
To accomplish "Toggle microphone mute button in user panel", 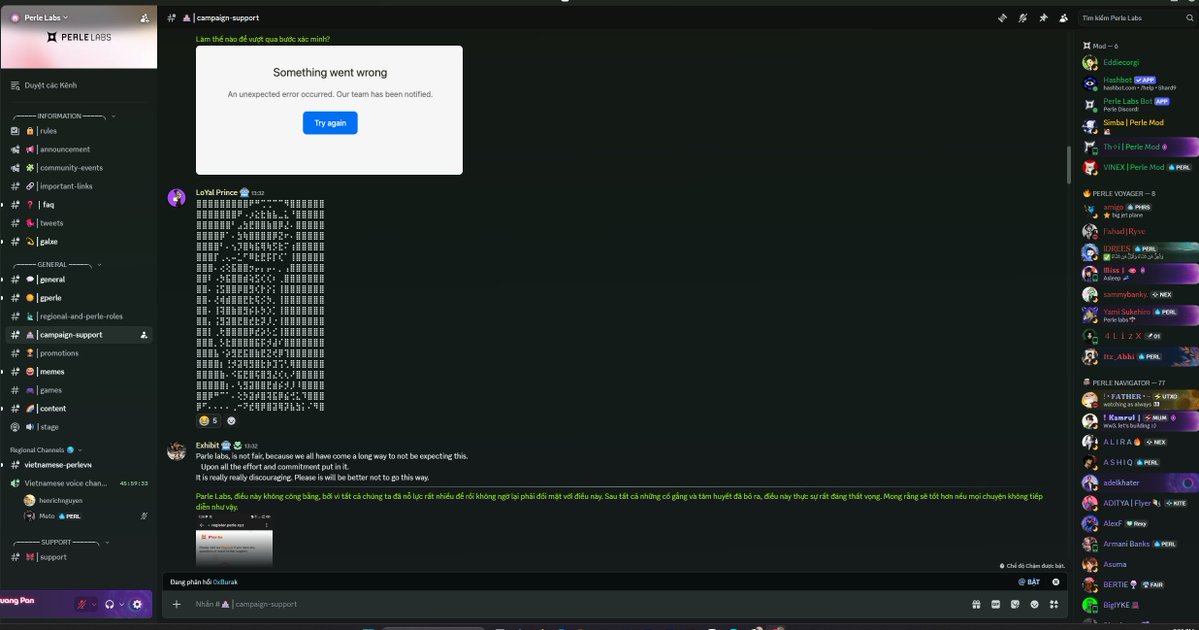I will click(82, 604).
